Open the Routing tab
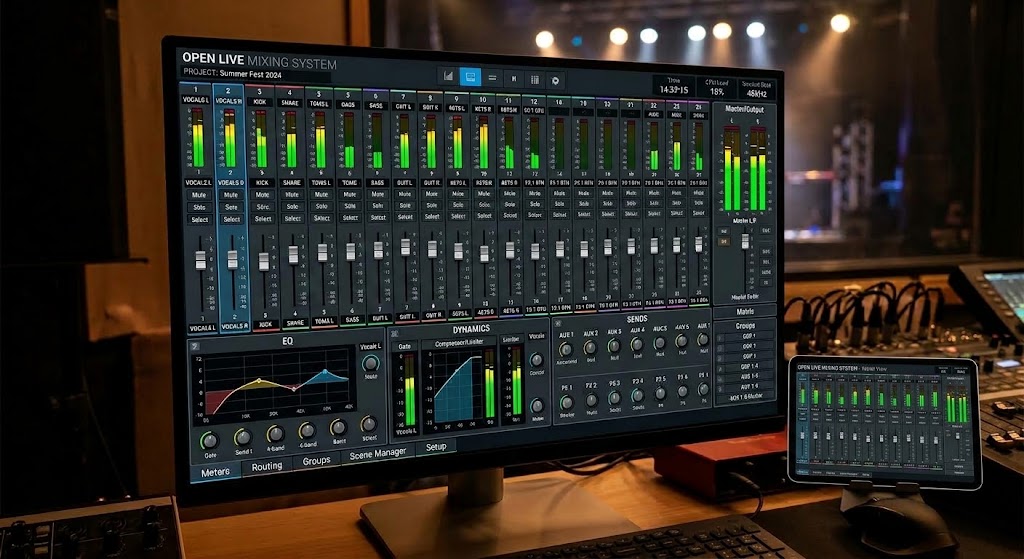Viewport: 1024px width, 559px height. (267, 466)
